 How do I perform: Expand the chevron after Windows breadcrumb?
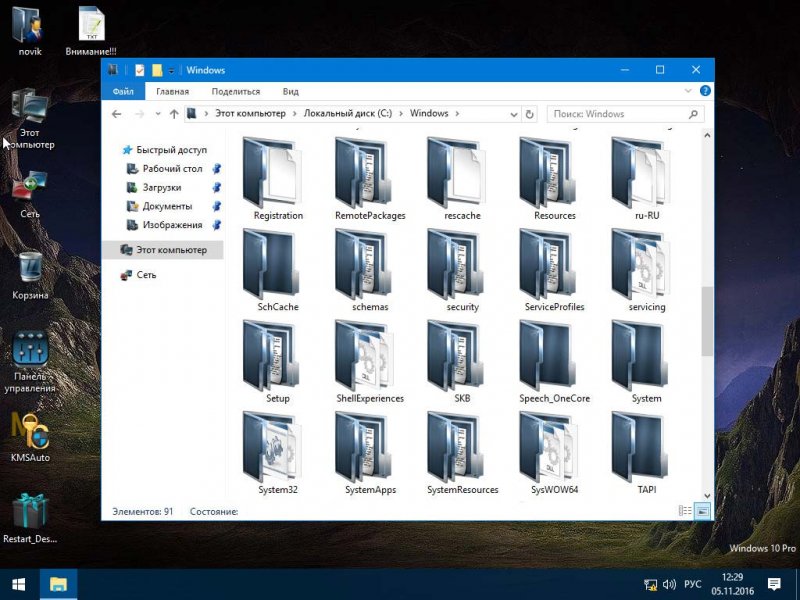[x=457, y=113]
